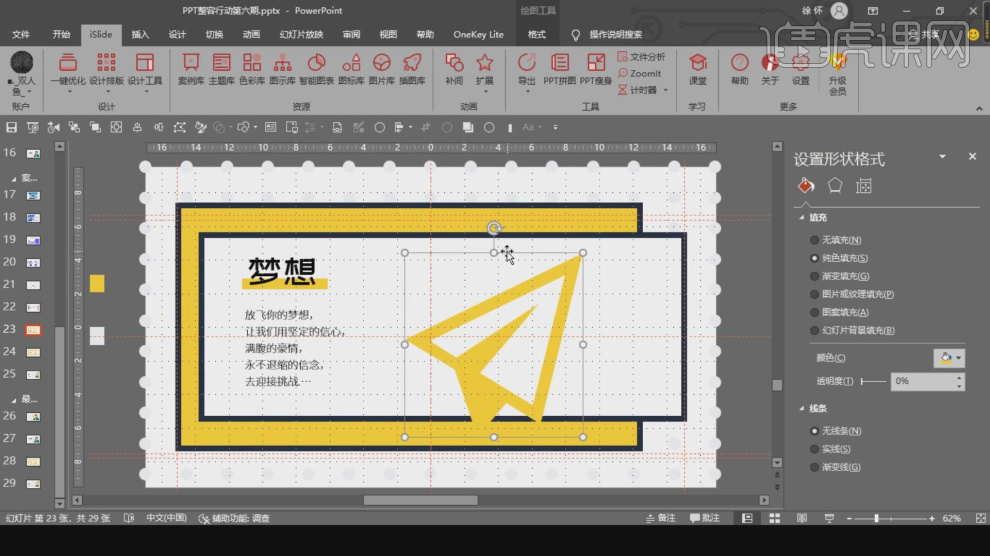Screen dimensions: 990x556
Task: Open iSlide 一键优化 tool
Action: [x=68, y=69]
